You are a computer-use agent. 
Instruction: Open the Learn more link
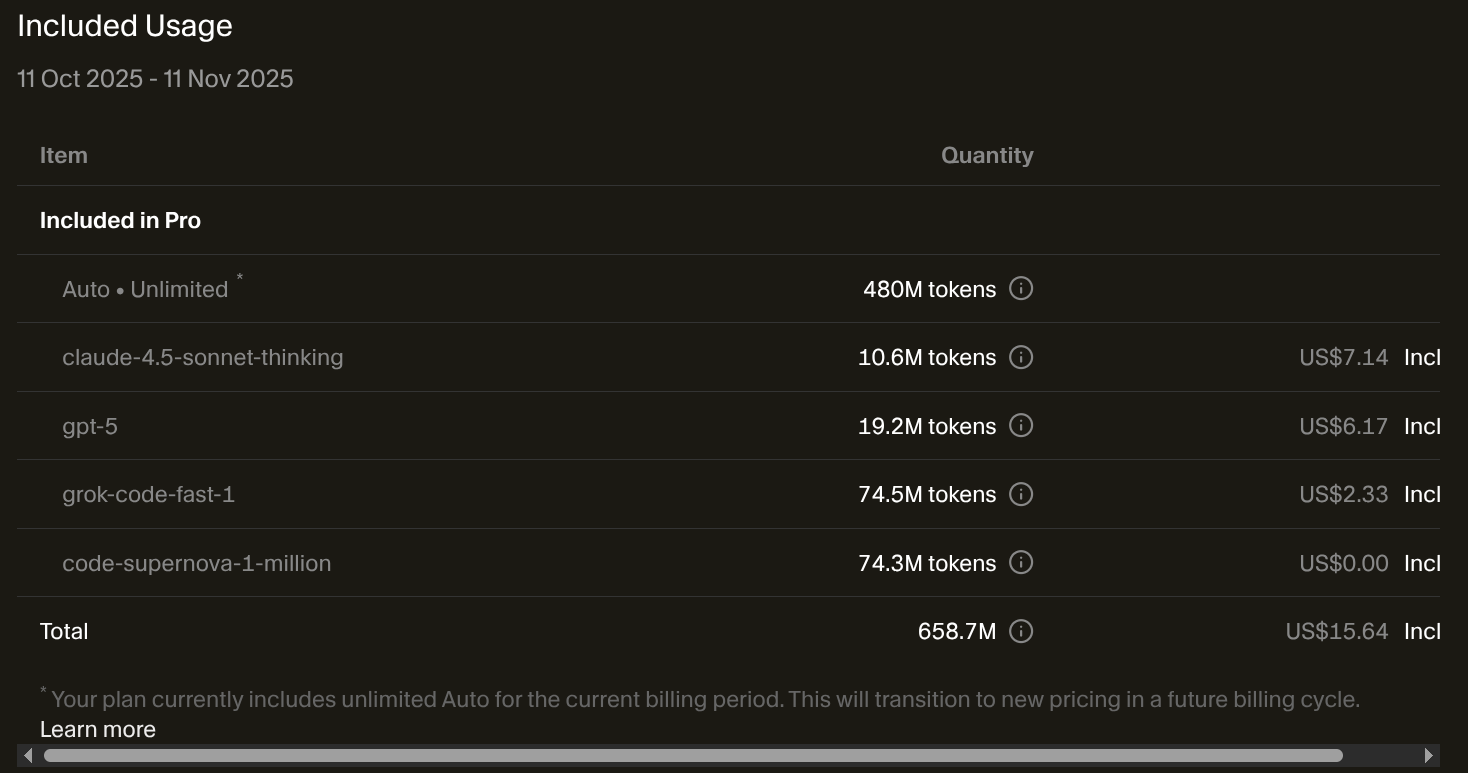[98, 729]
